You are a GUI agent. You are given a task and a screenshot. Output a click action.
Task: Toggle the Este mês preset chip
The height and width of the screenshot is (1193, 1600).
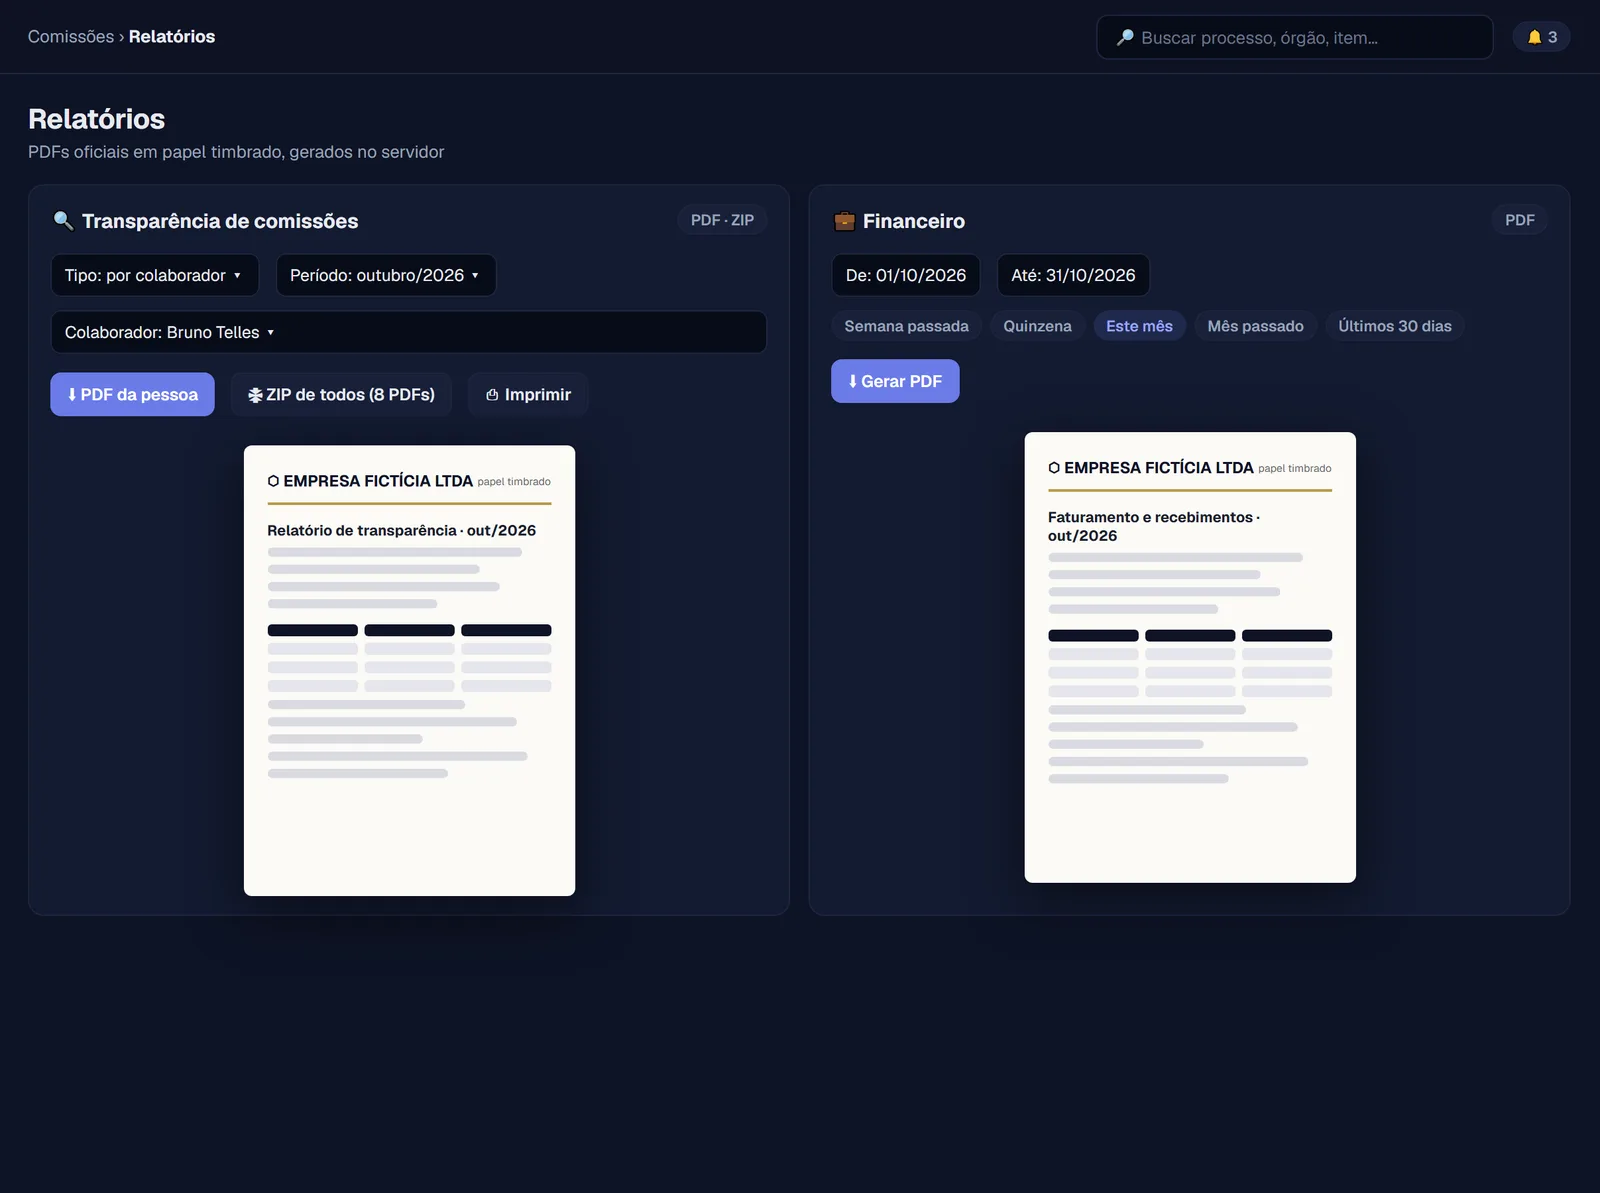point(1139,326)
